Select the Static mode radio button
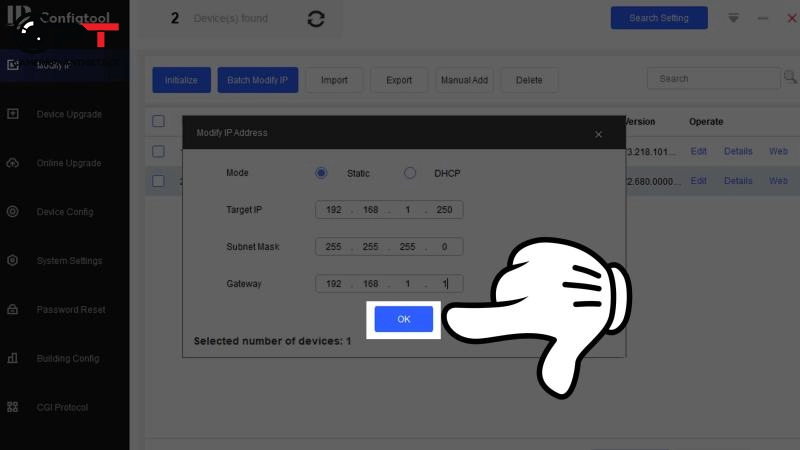This screenshot has height=450, width=800. [321, 173]
